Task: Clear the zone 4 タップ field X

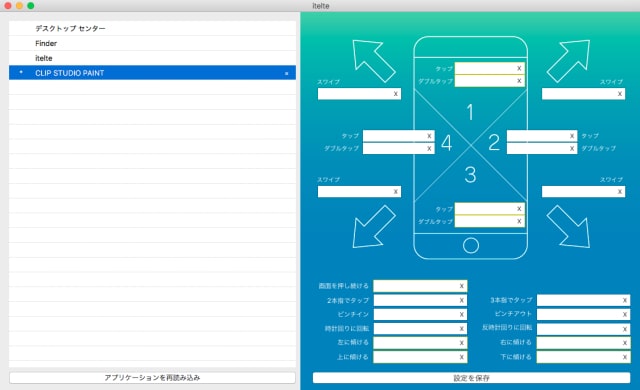Action: [x=429, y=136]
